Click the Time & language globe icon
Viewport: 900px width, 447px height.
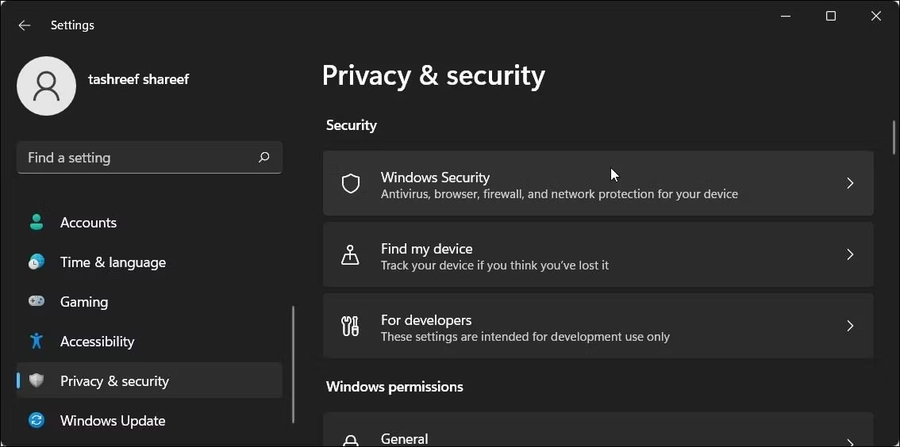pos(37,262)
